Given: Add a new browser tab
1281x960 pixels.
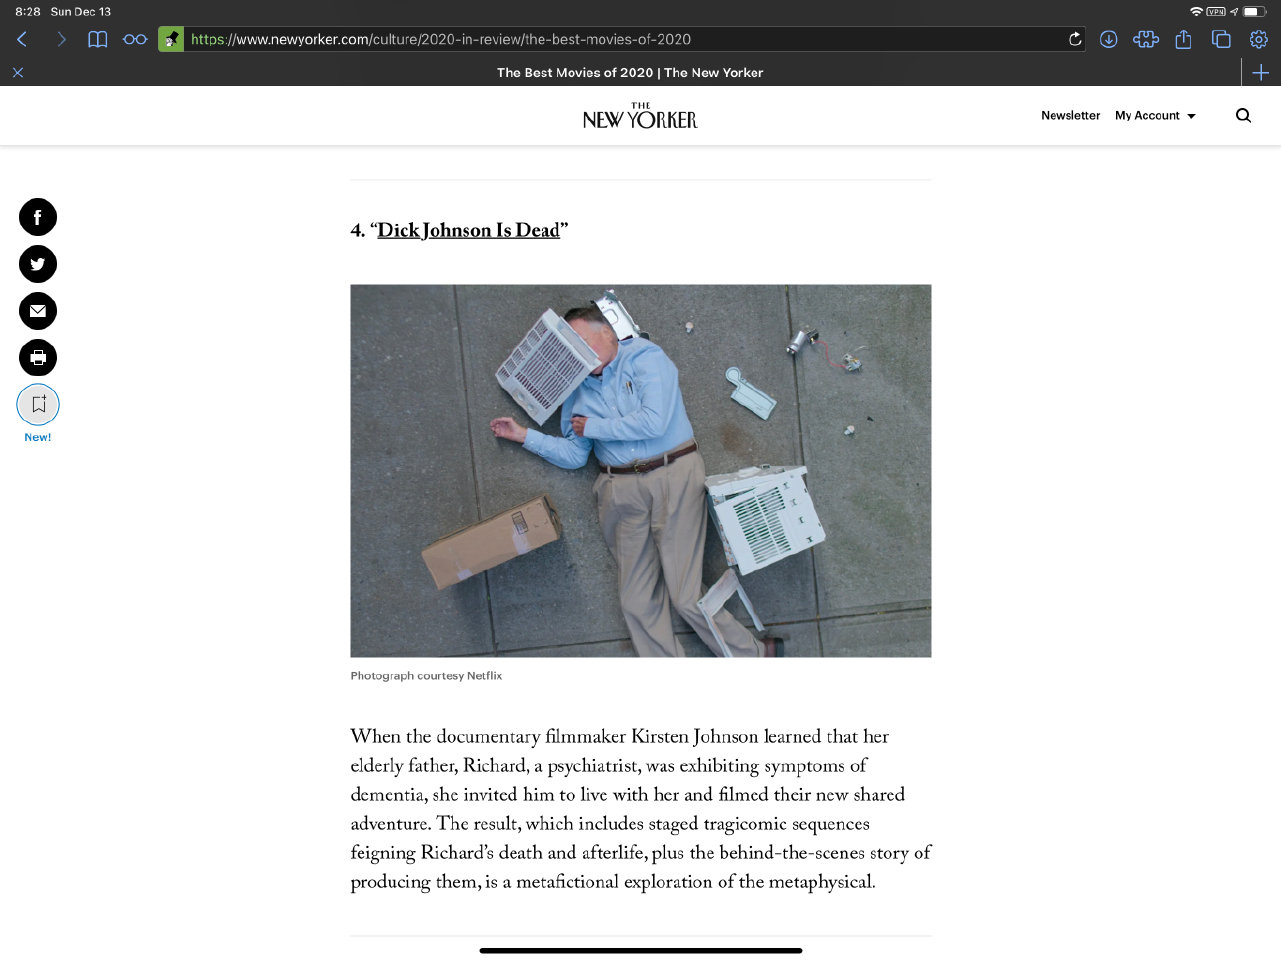Looking at the screenshot, I should tap(1261, 73).
